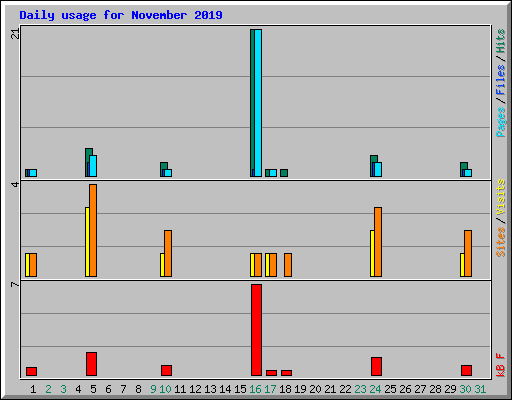This screenshot has height=400, width=512.
Task: Click the red KB bar for day 24
Action: point(376,367)
